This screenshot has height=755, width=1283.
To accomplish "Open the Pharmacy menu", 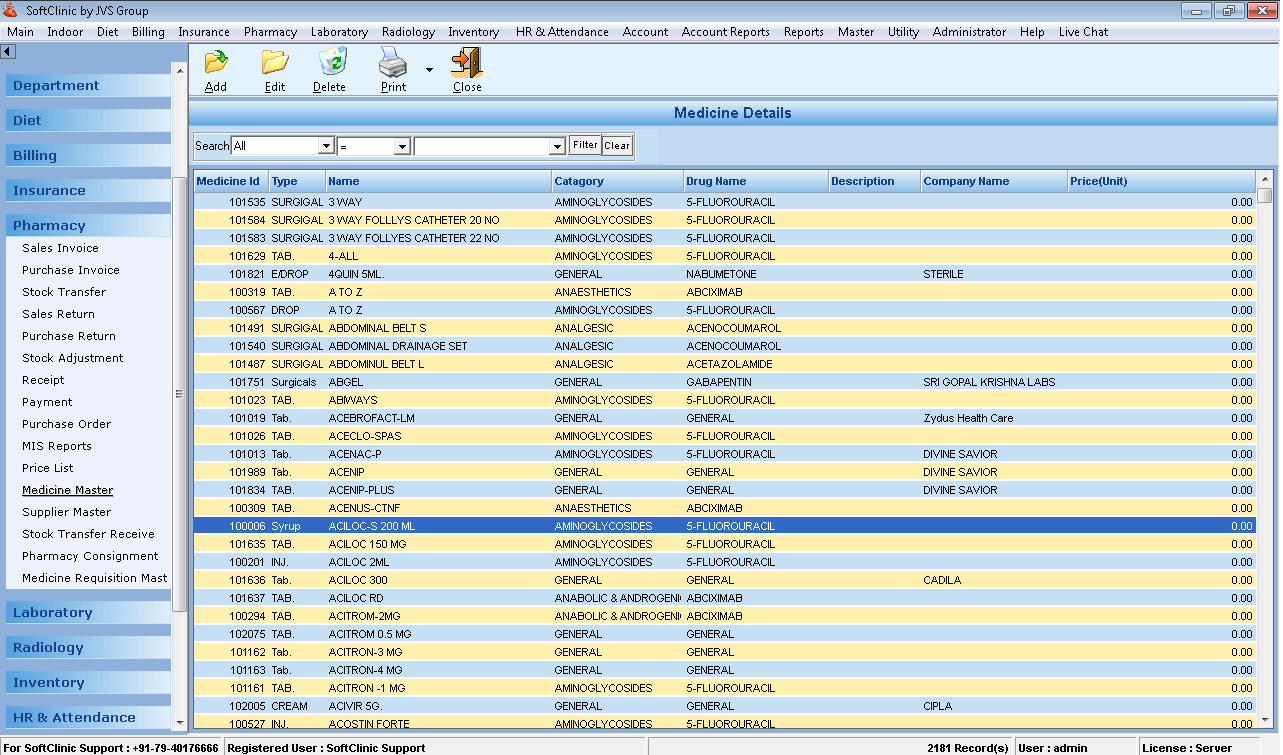I will [x=270, y=31].
